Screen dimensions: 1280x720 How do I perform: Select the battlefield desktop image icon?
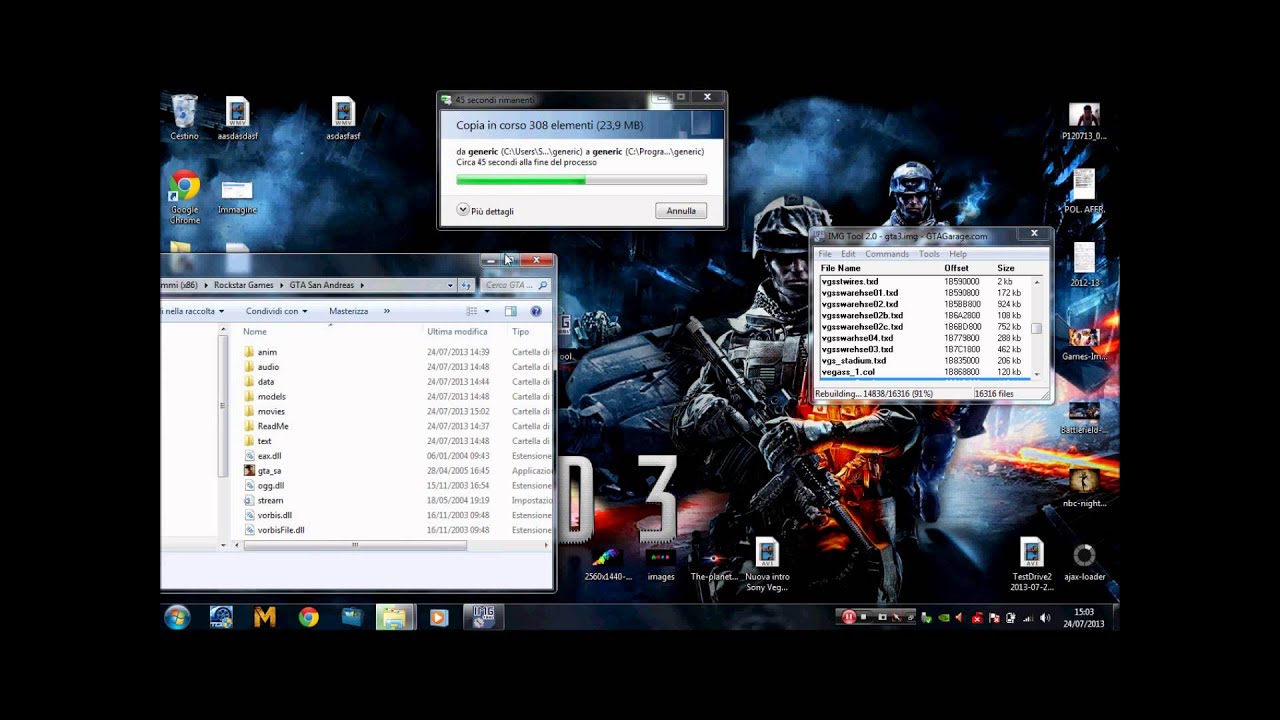click(1084, 418)
